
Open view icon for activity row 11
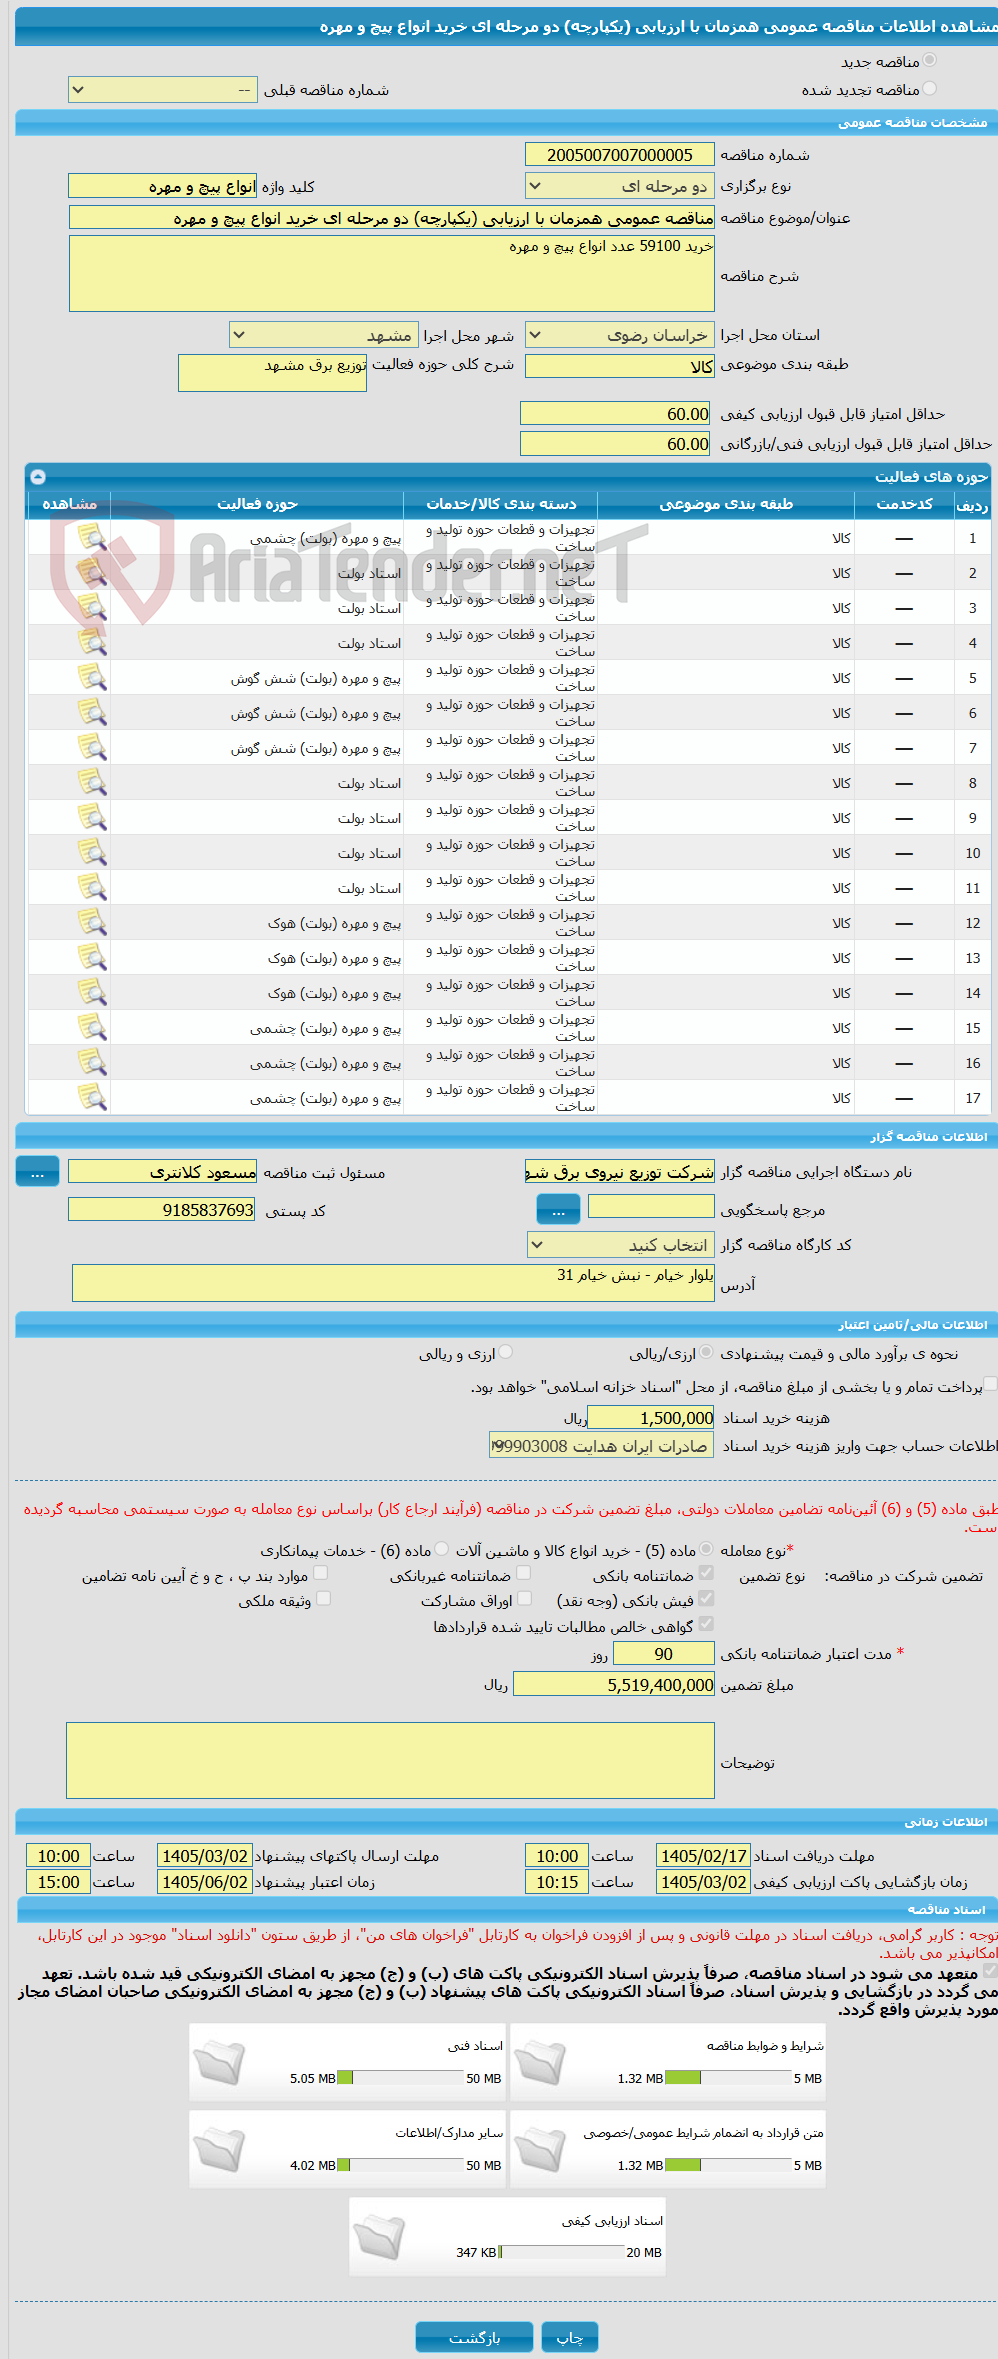92,887
